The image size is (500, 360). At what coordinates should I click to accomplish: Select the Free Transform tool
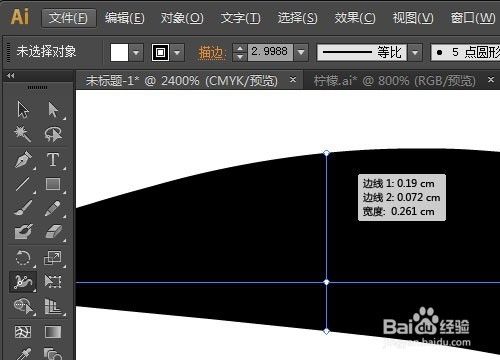pyautogui.click(x=53, y=282)
